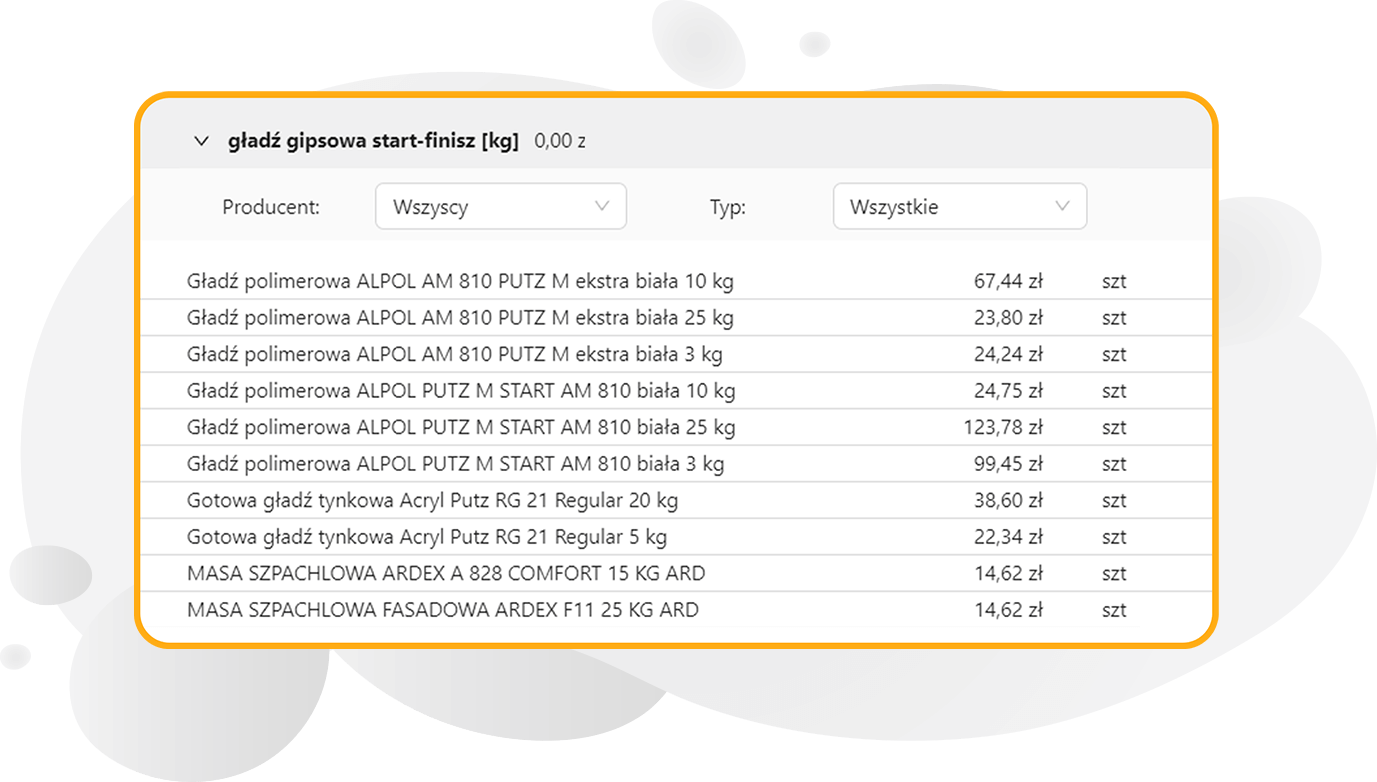1377x782 pixels.
Task: Click the 0,00 total in the section header
Action: tap(560, 142)
